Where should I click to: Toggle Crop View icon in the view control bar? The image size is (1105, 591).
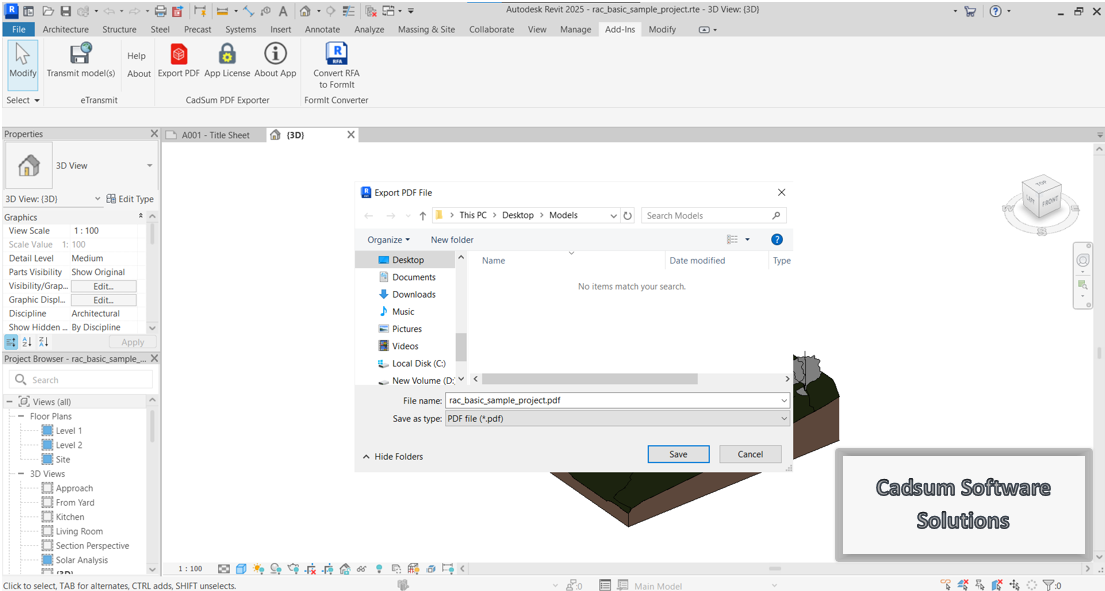310,568
